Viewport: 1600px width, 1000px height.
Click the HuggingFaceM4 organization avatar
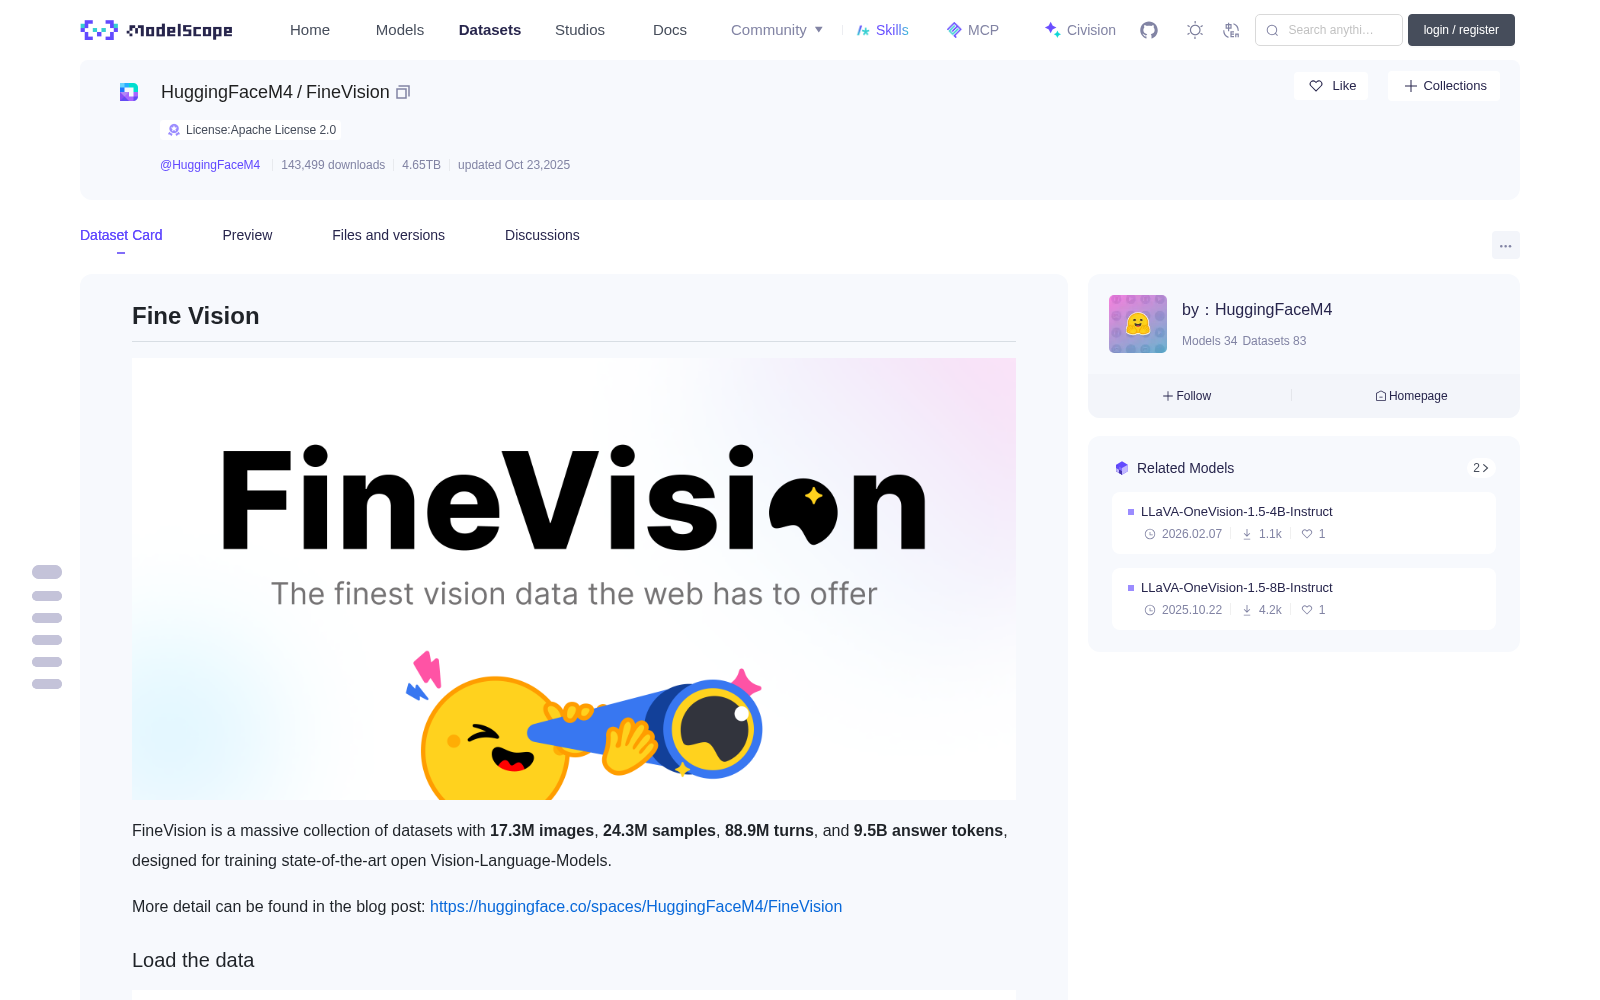[x=1138, y=324]
